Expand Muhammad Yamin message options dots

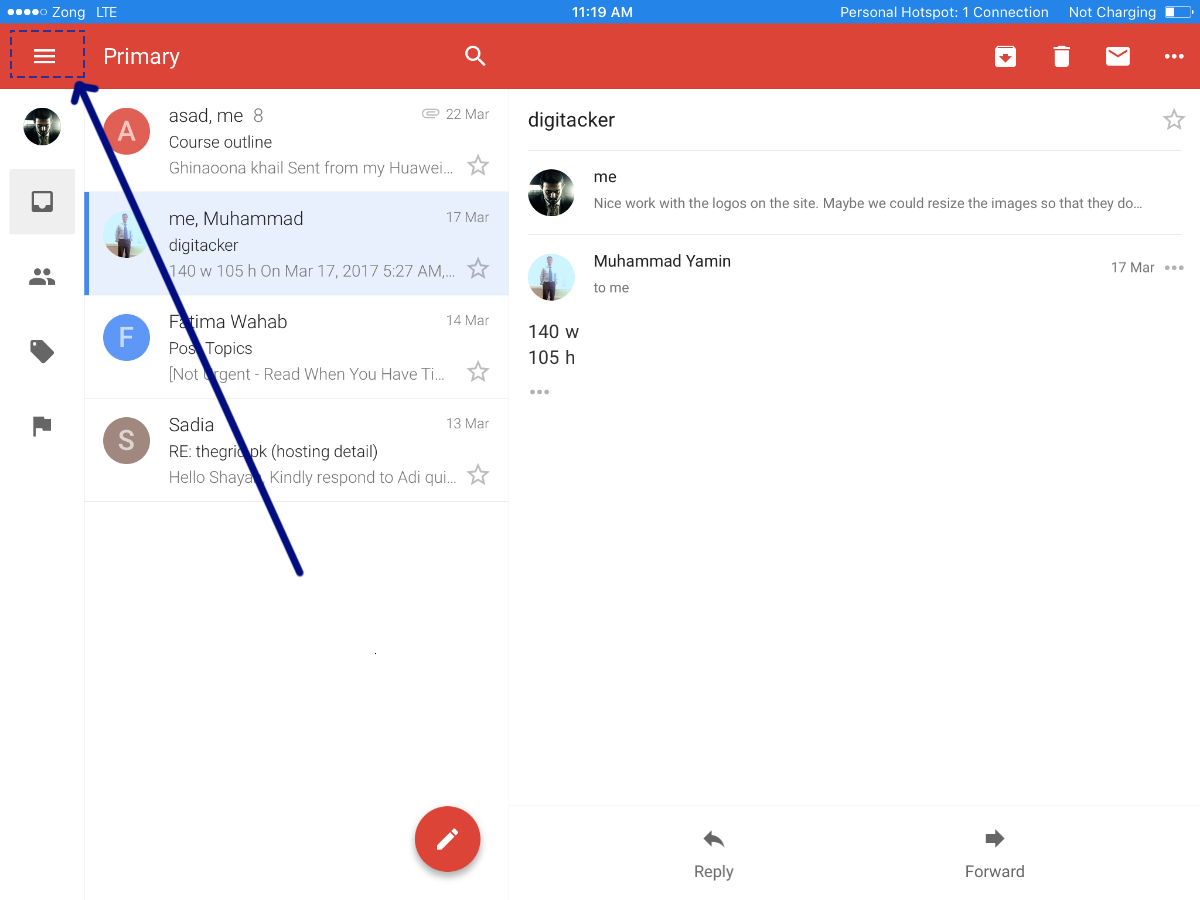(x=1174, y=267)
